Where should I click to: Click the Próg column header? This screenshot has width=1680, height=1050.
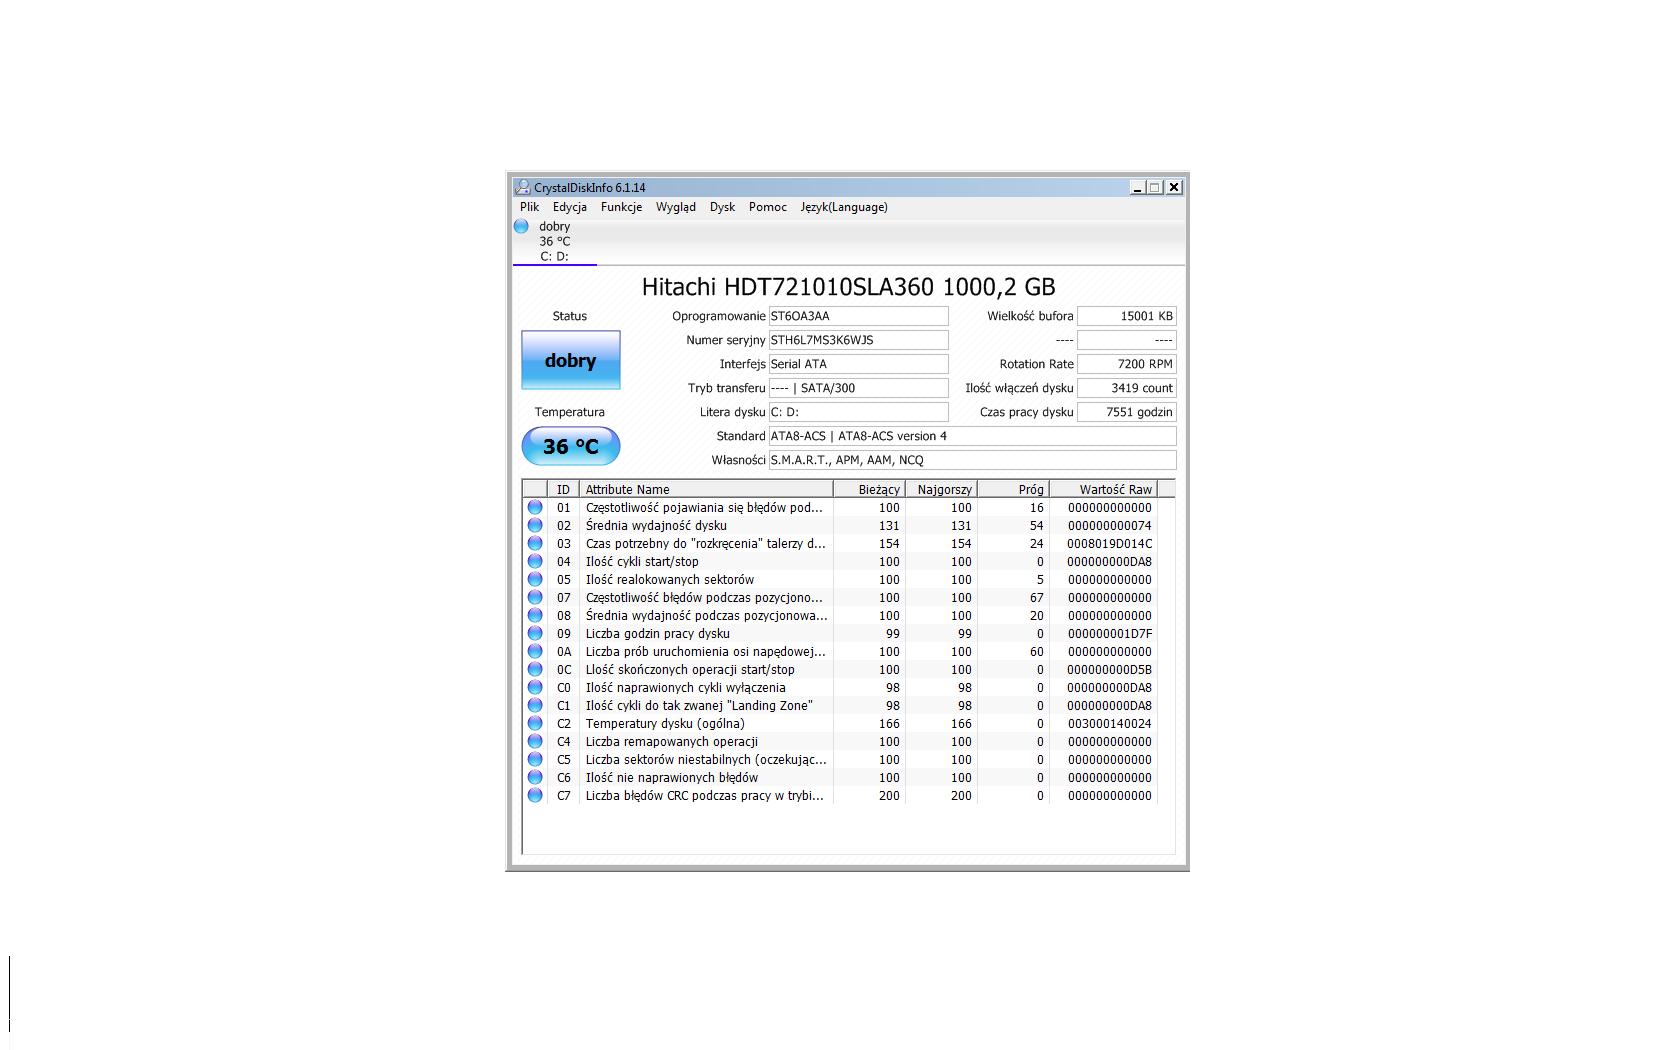(x=1013, y=489)
